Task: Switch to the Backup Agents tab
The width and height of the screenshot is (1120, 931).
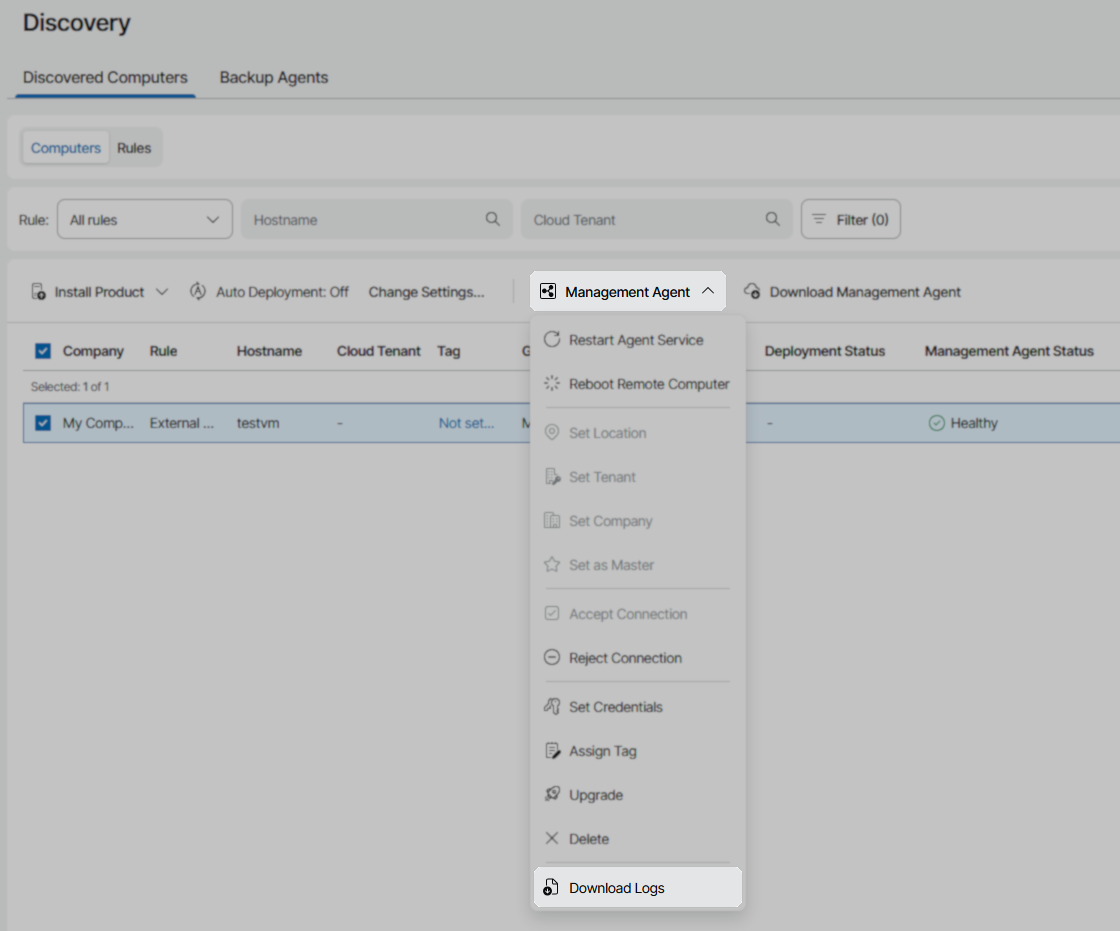Action: click(273, 77)
